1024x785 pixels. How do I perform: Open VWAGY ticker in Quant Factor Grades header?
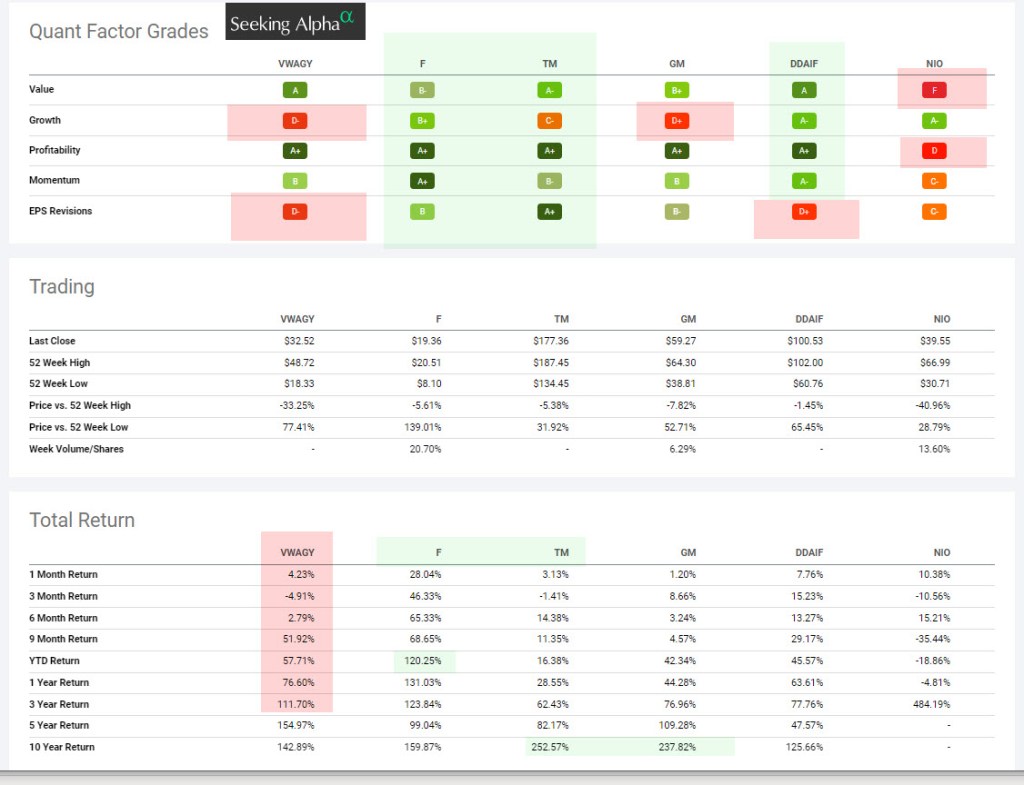(295, 62)
